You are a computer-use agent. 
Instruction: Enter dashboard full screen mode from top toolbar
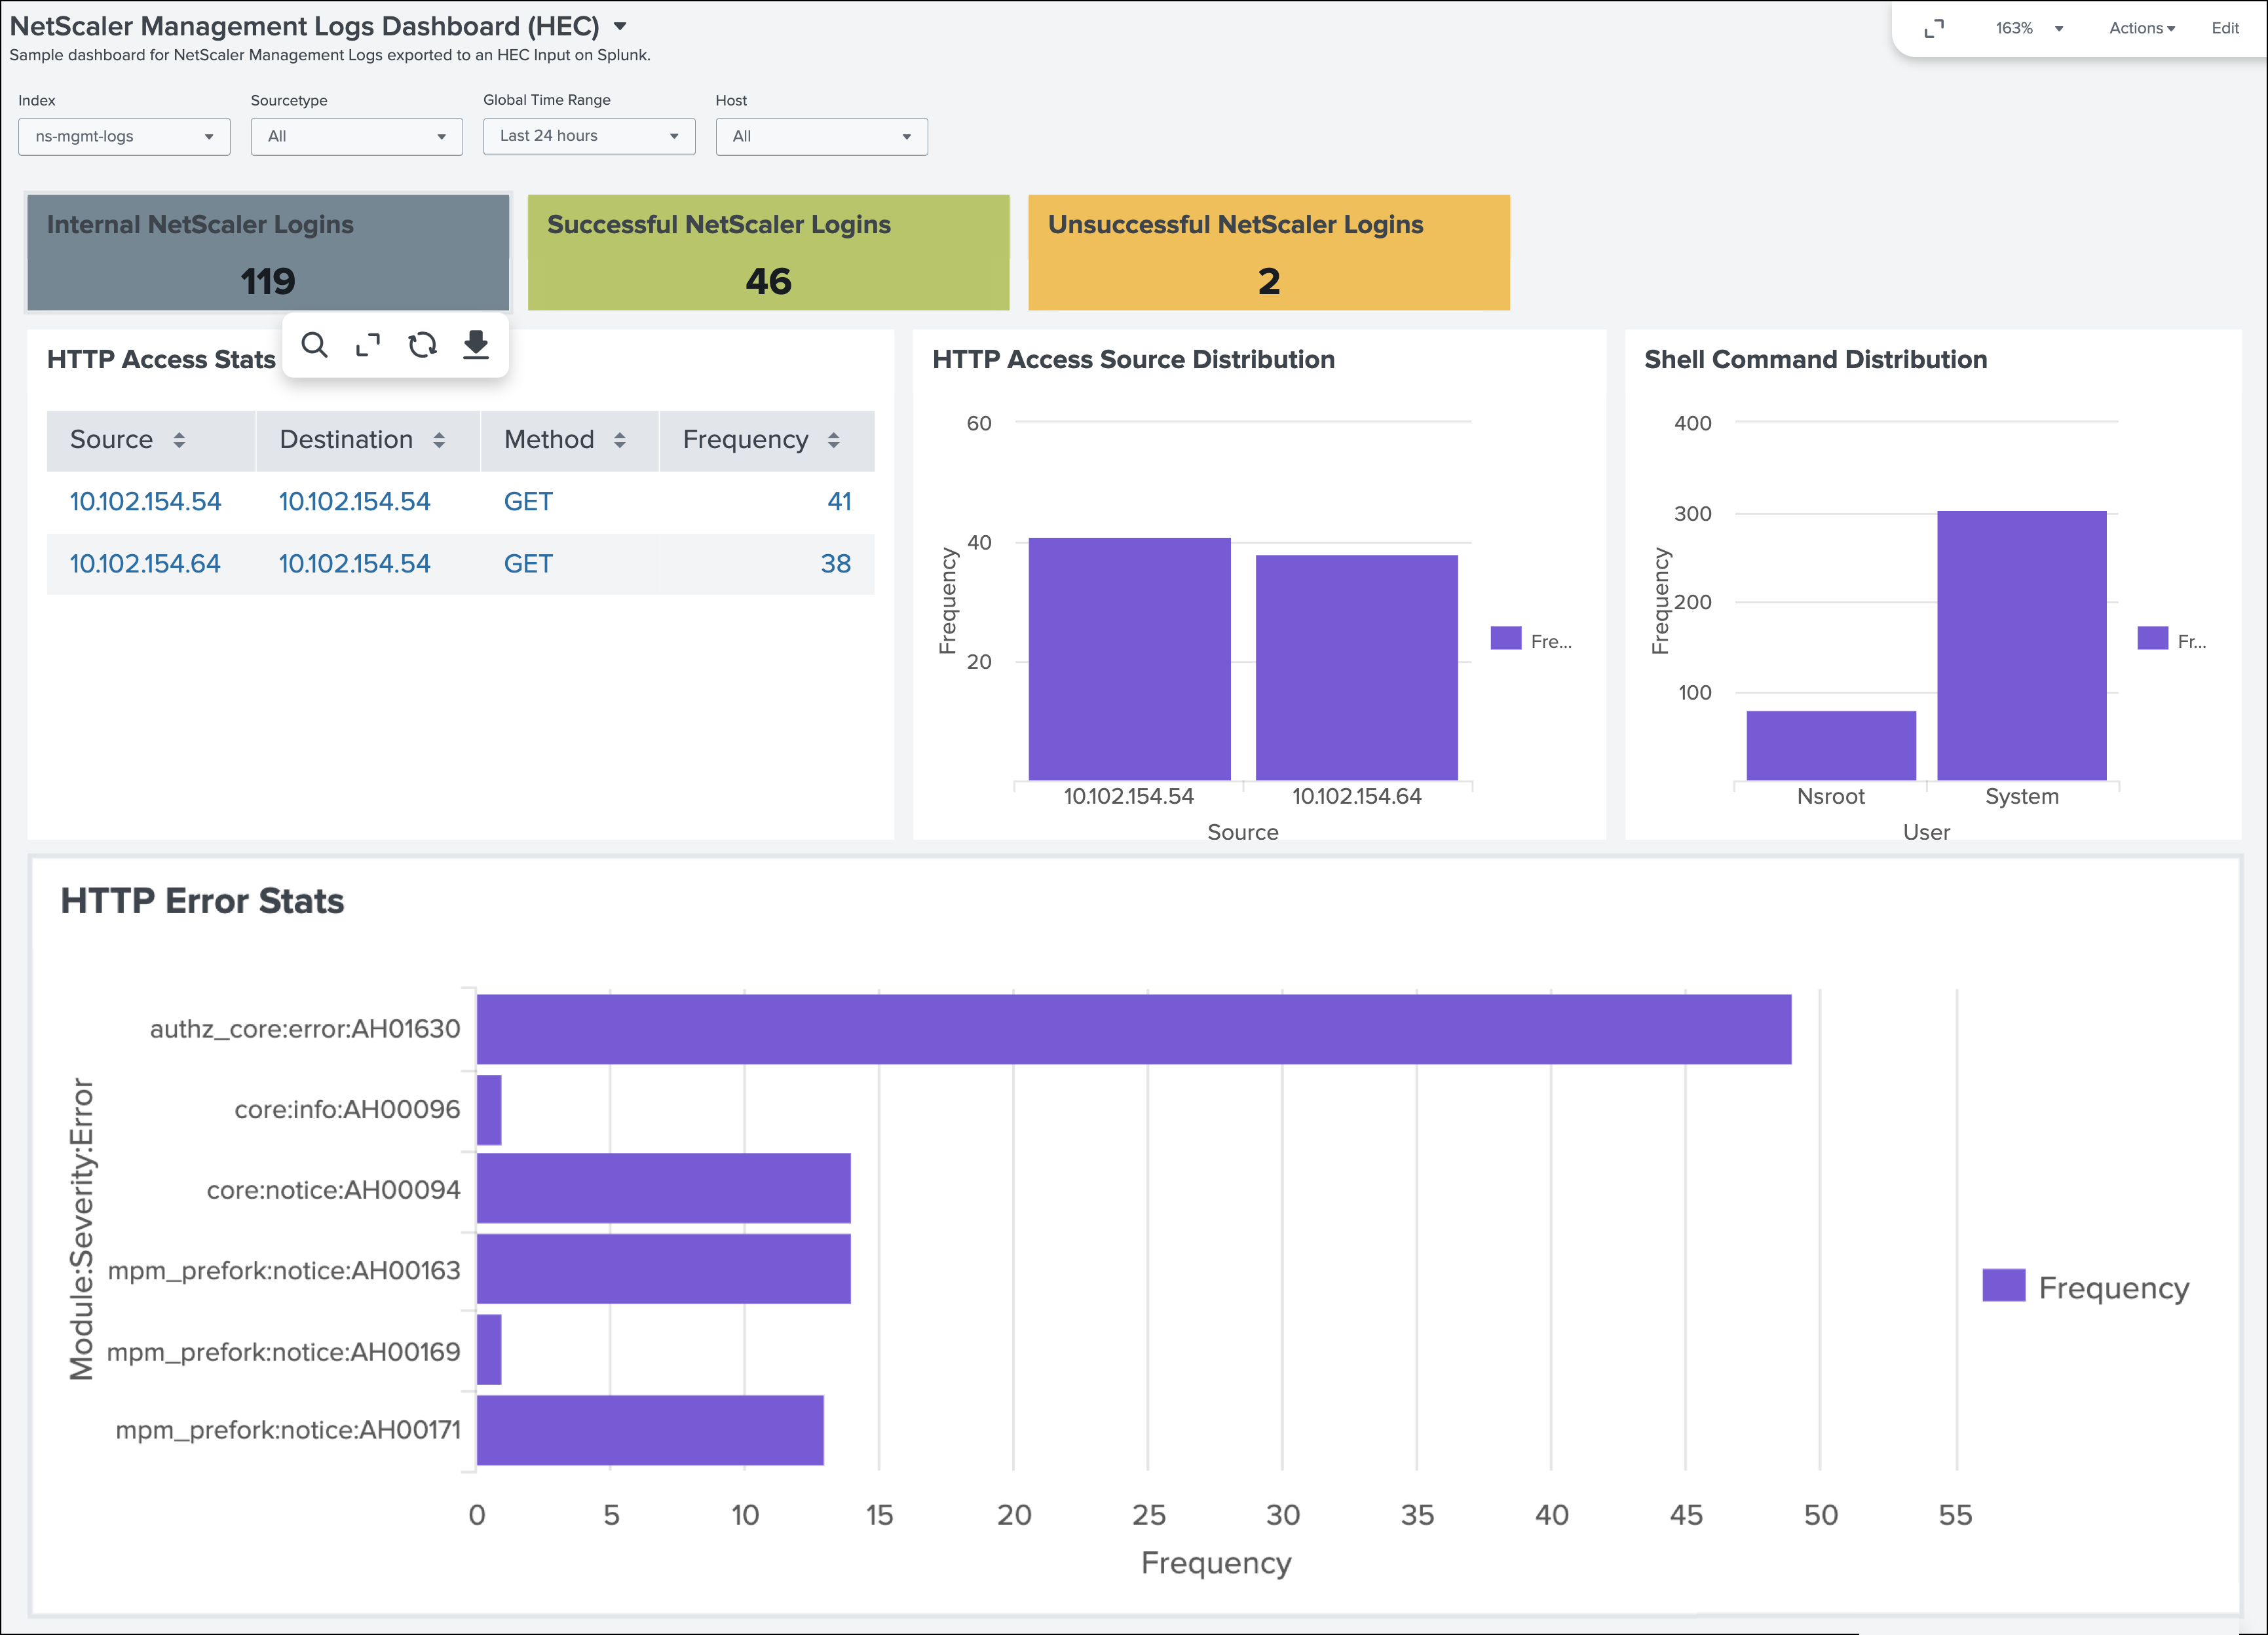pos(1934,28)
